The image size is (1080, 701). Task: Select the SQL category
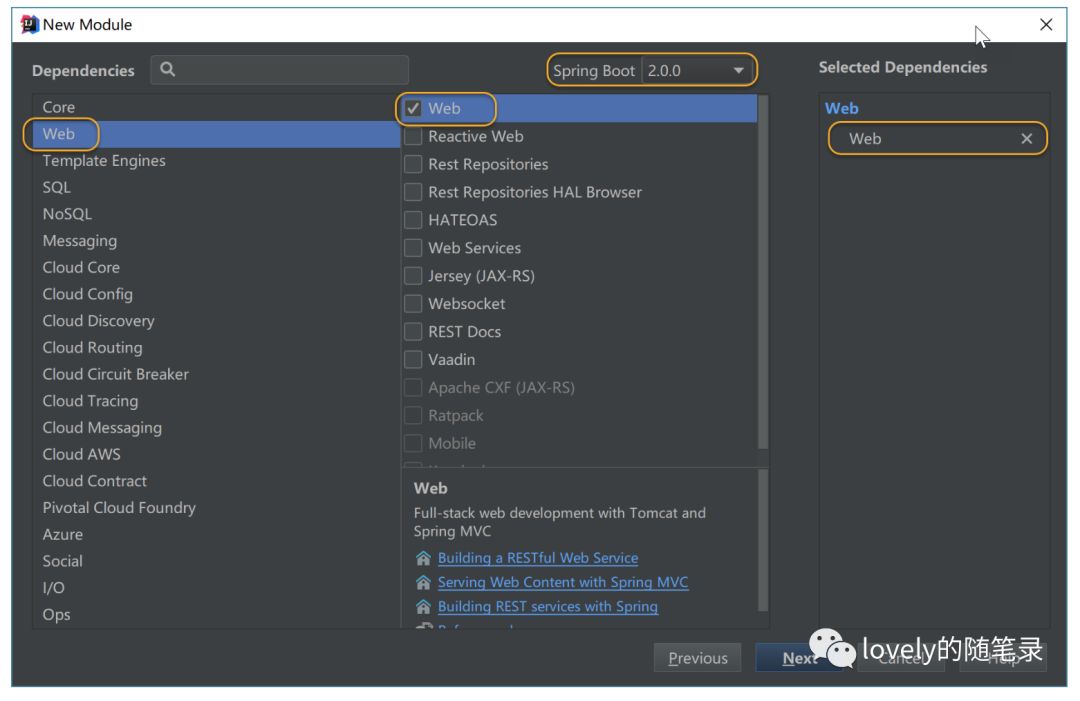tap(216, 187)
